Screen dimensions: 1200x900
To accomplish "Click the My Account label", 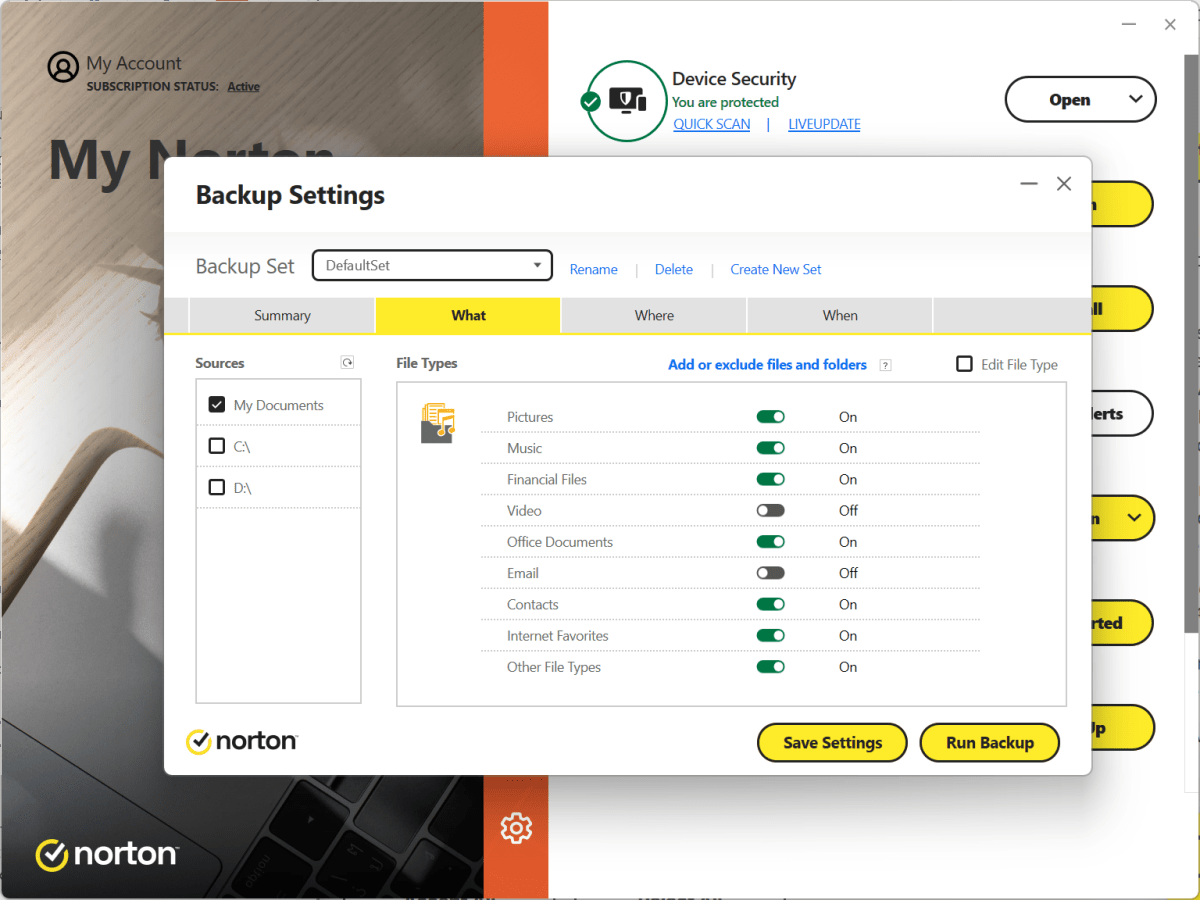I will 134,63.
